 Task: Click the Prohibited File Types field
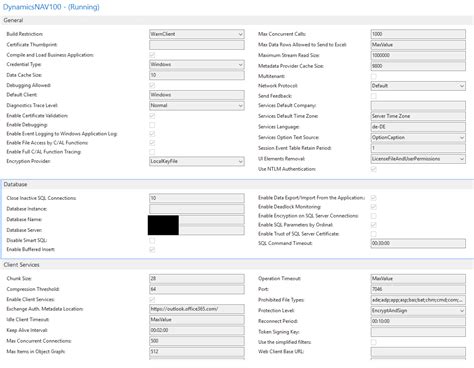(x=418, y=300)
